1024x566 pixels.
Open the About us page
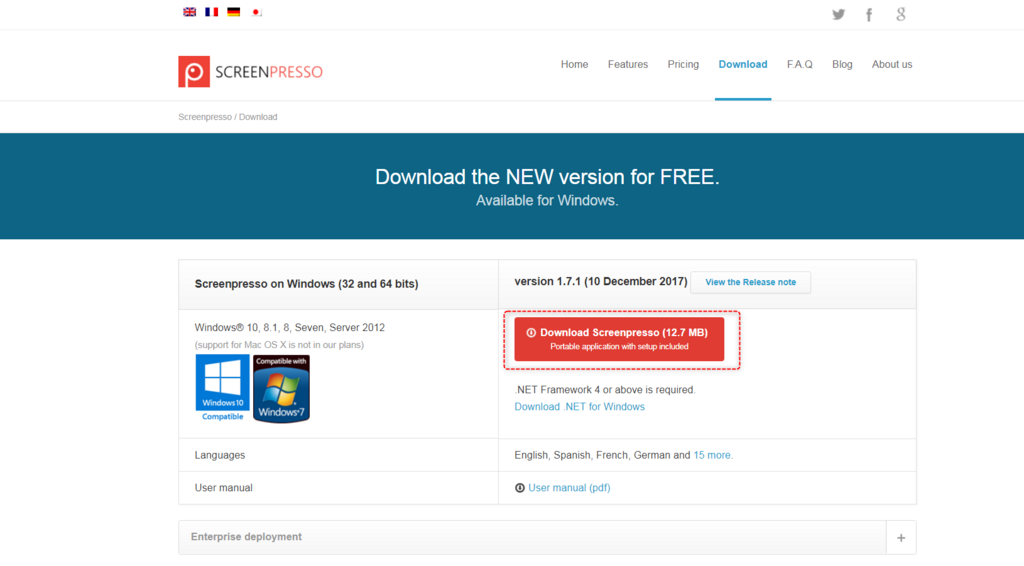pyautogui.click(x=892, y=65)
